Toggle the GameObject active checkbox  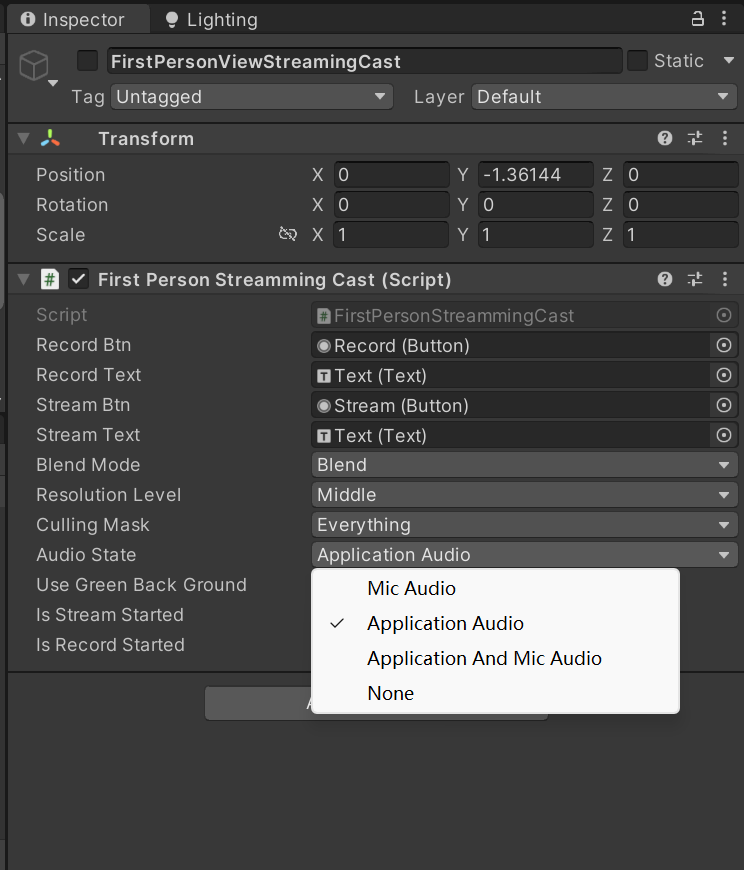(x=88, y=60)
